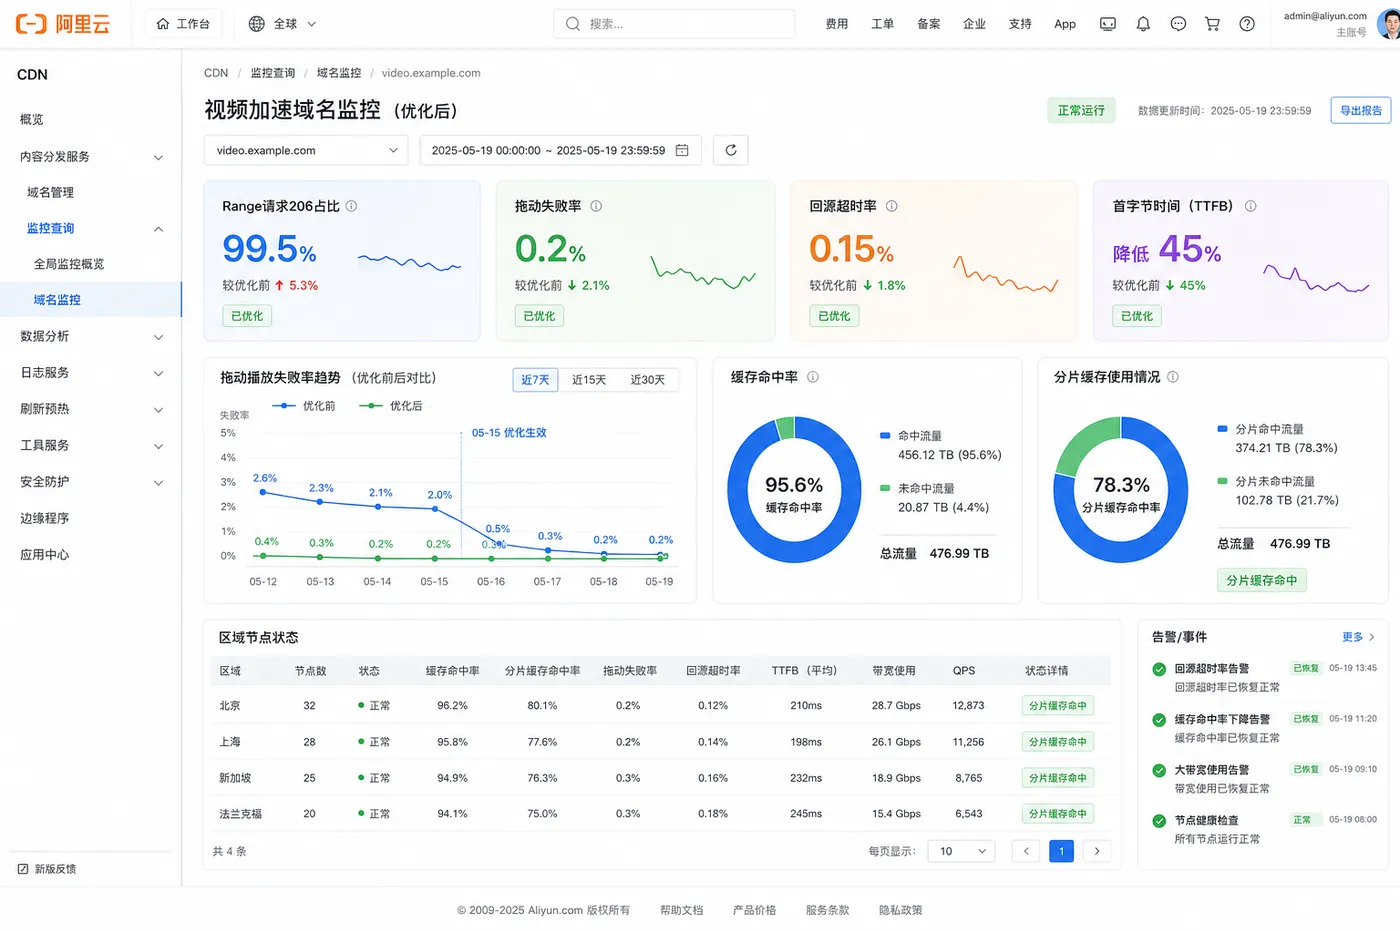Toggle 分片命中流量 legend in donut chart
This screenshot has height=933, width=1400.
point(1261,429)
